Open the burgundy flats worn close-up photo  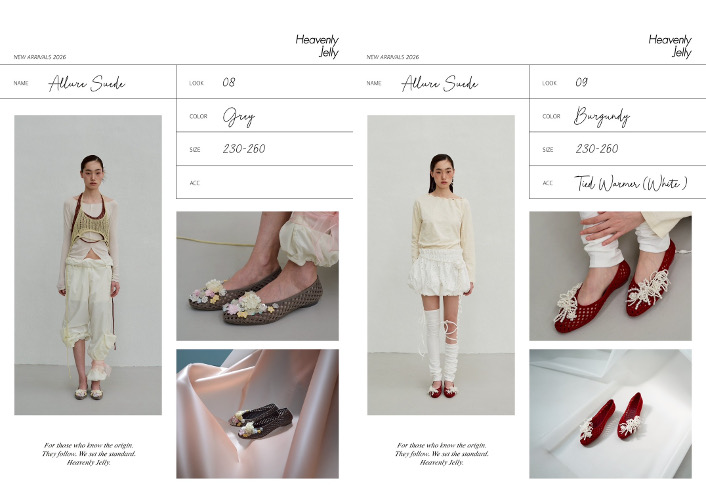point(611,276)
